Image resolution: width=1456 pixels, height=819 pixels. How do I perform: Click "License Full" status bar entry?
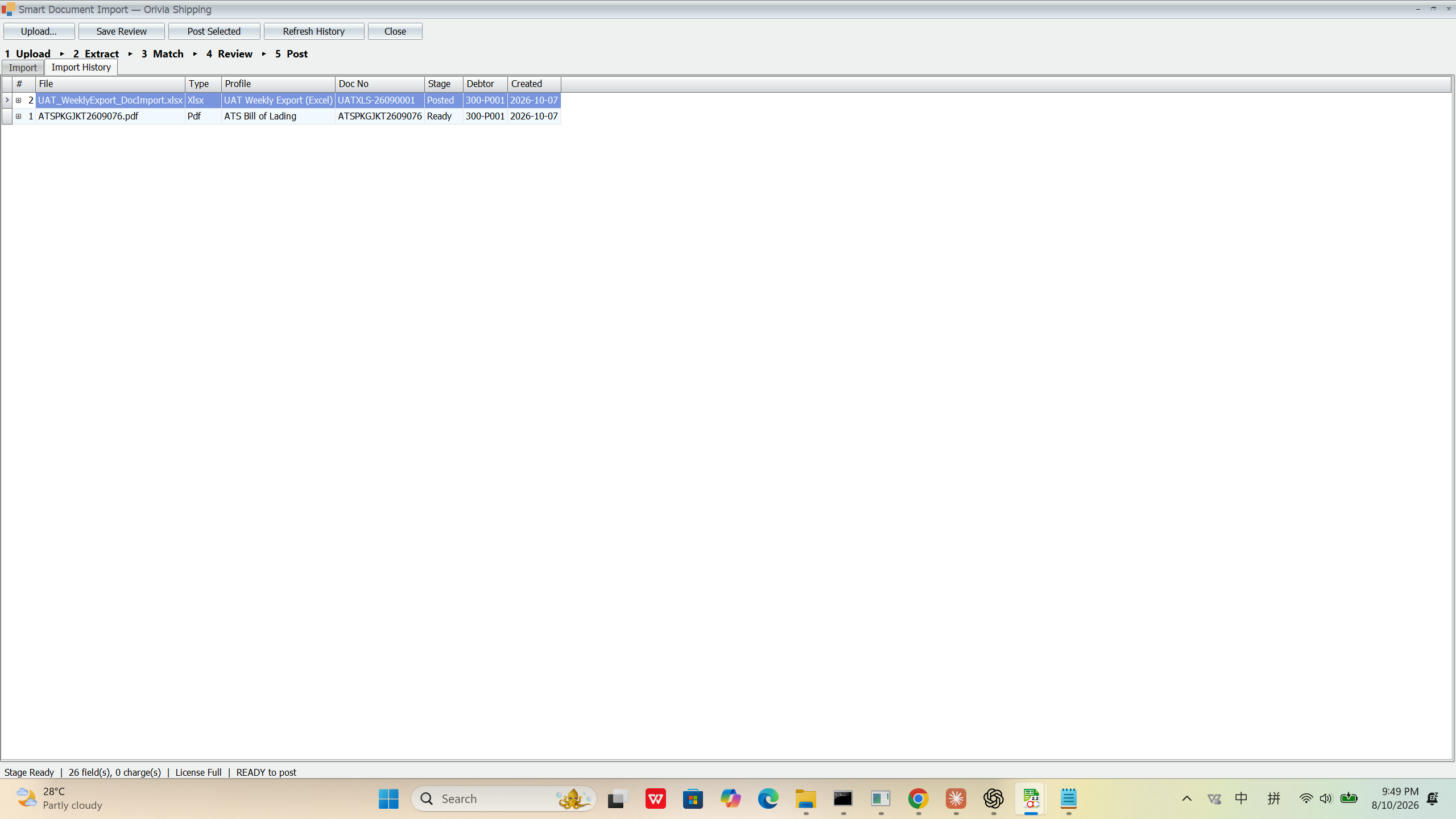(198, 773)
